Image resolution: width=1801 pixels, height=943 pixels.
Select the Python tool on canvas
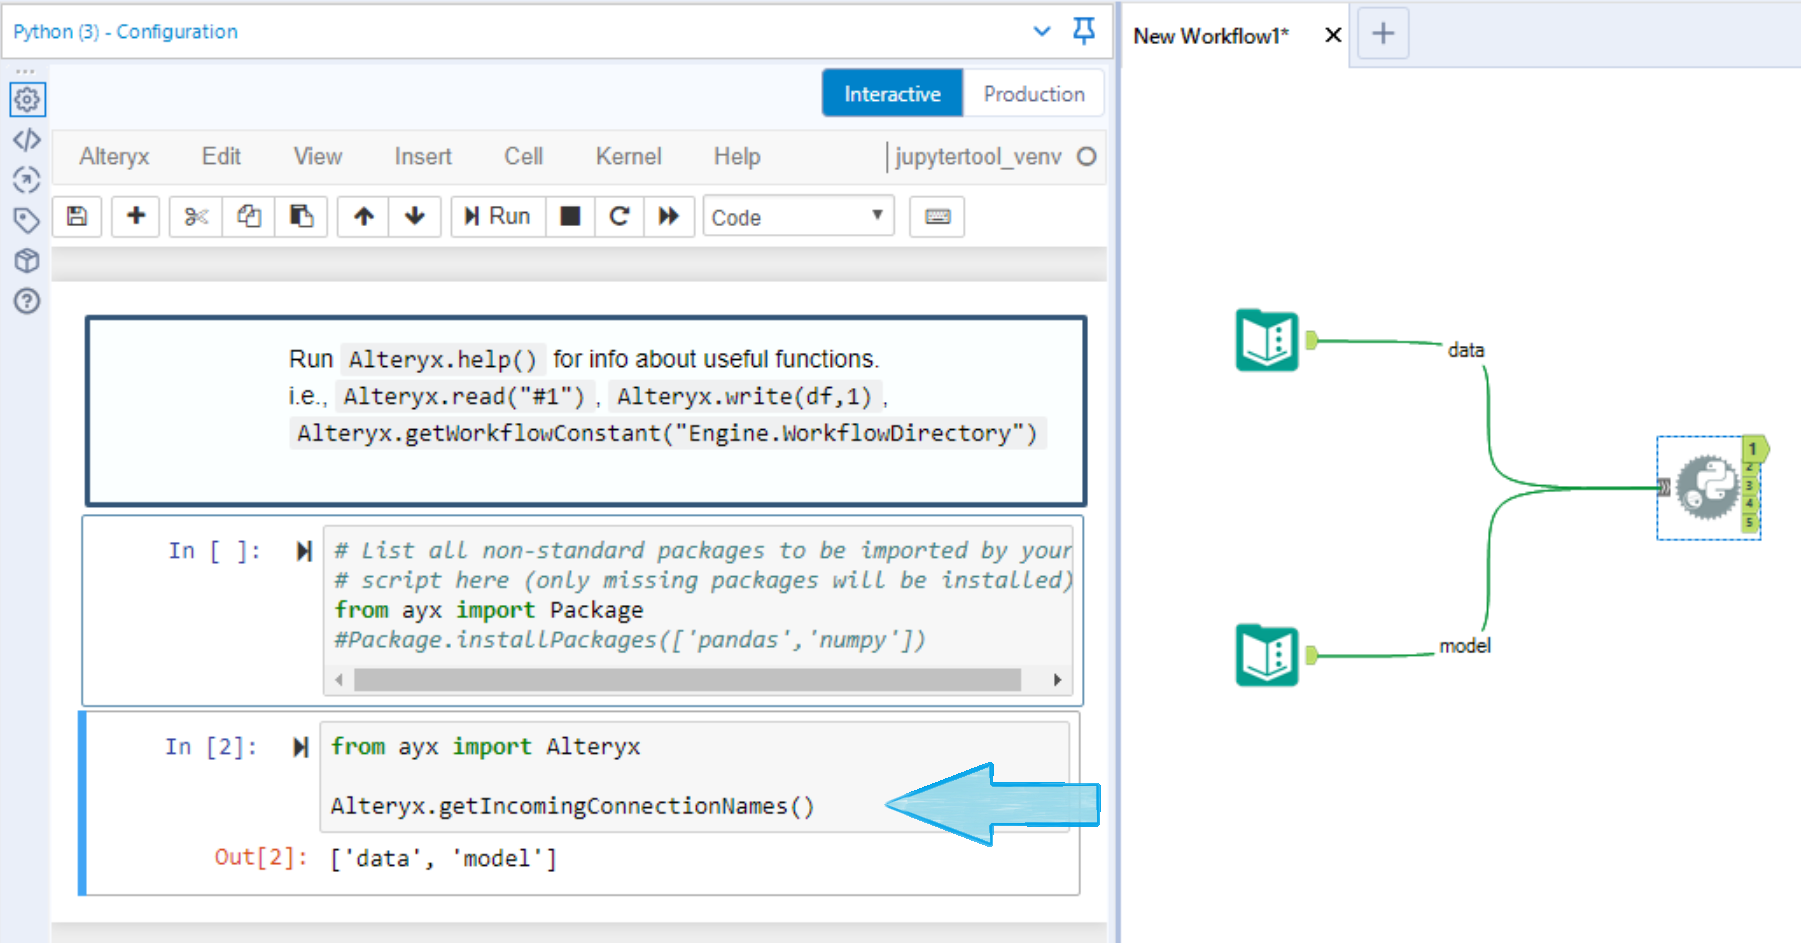(x=1708, y=488)
